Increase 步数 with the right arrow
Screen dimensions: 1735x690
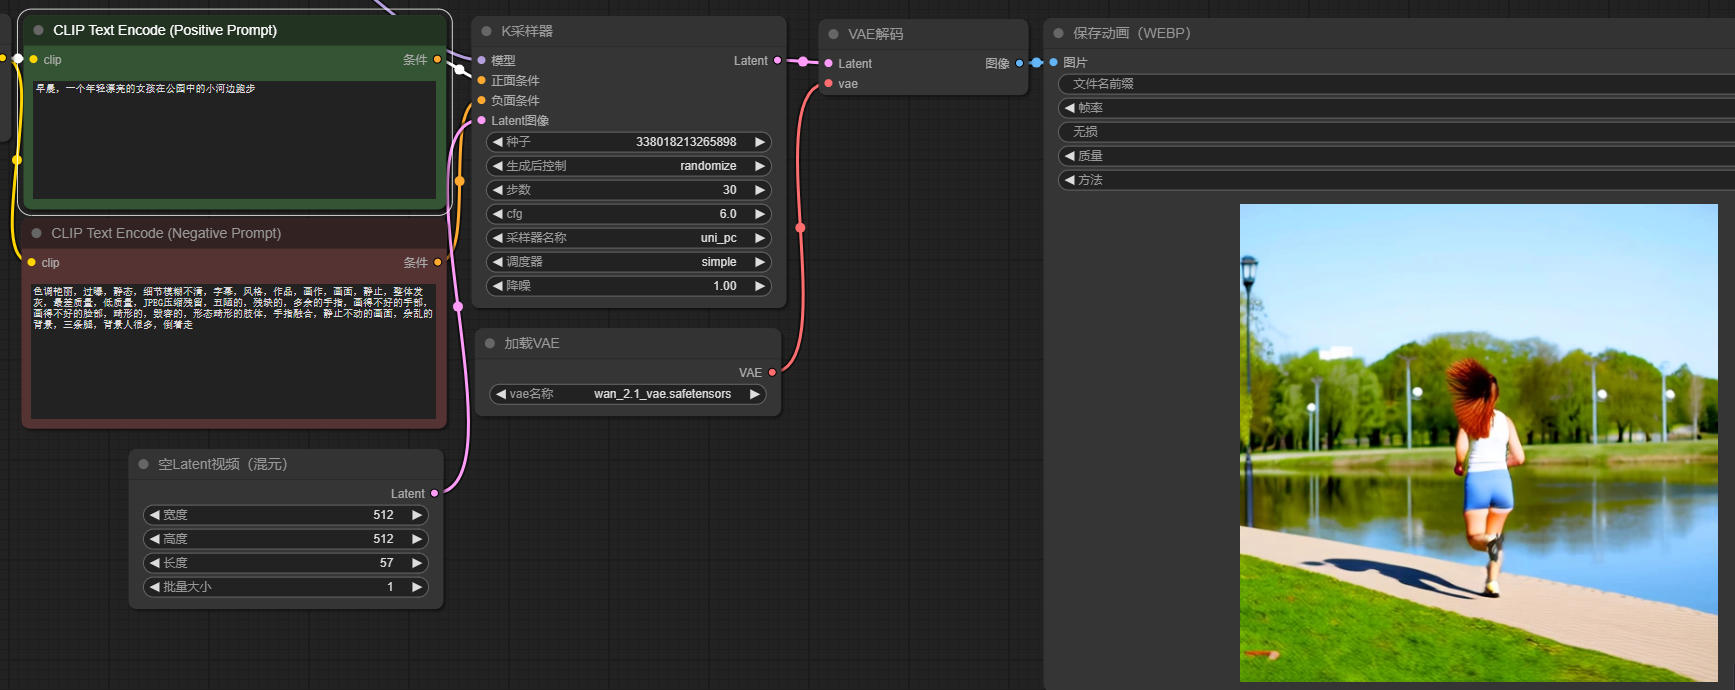click(x=760, y=190)
